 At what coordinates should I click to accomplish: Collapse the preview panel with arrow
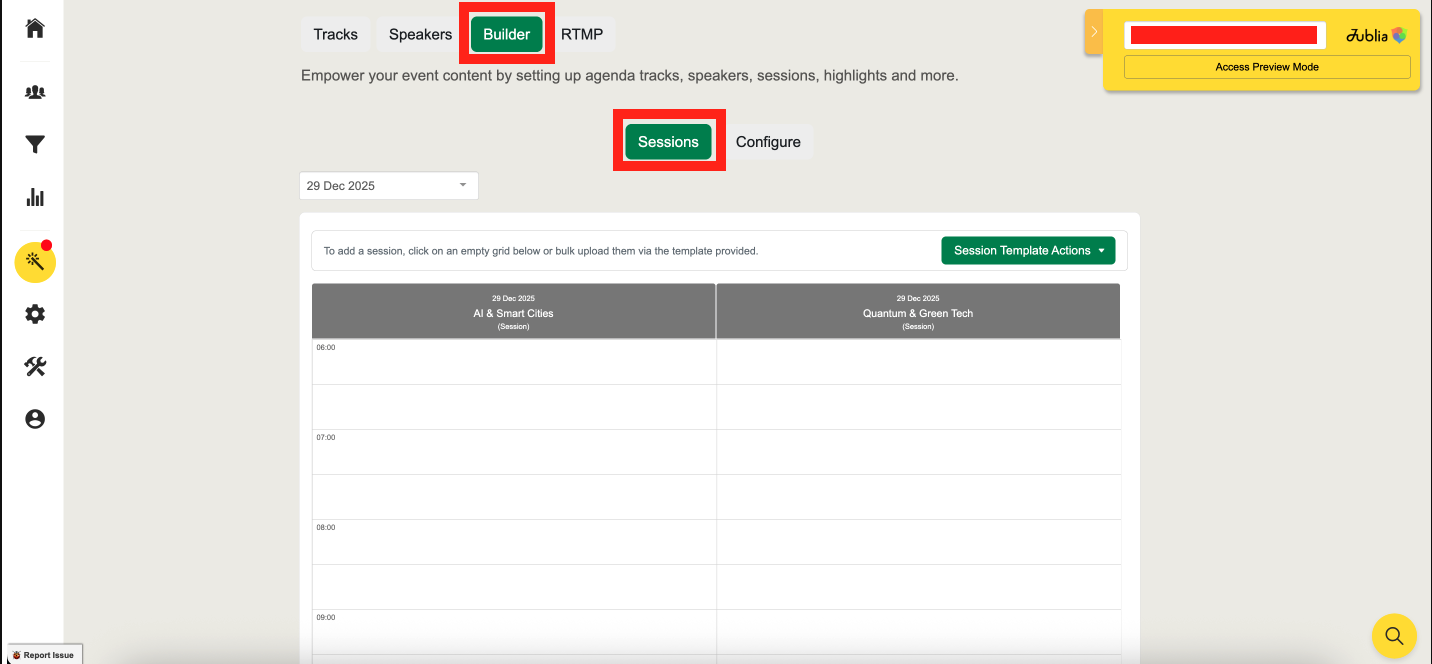pyautogui.click(x=1094, y=32)
